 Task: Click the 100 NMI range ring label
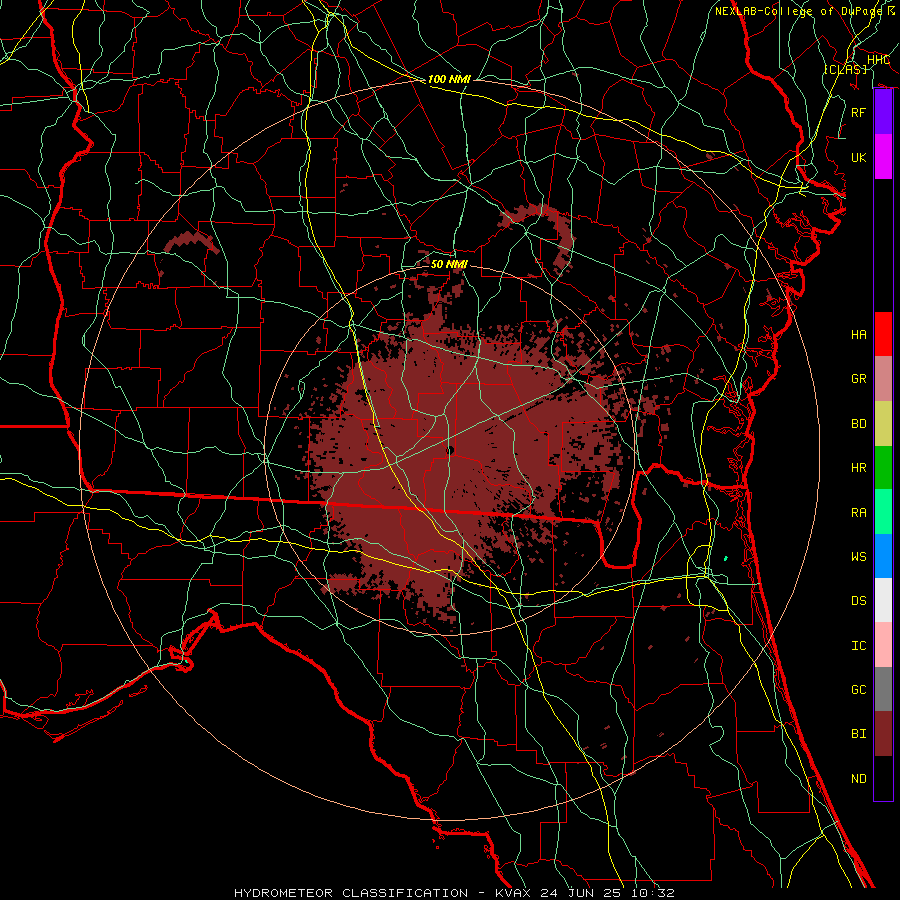tap(449, 79)
